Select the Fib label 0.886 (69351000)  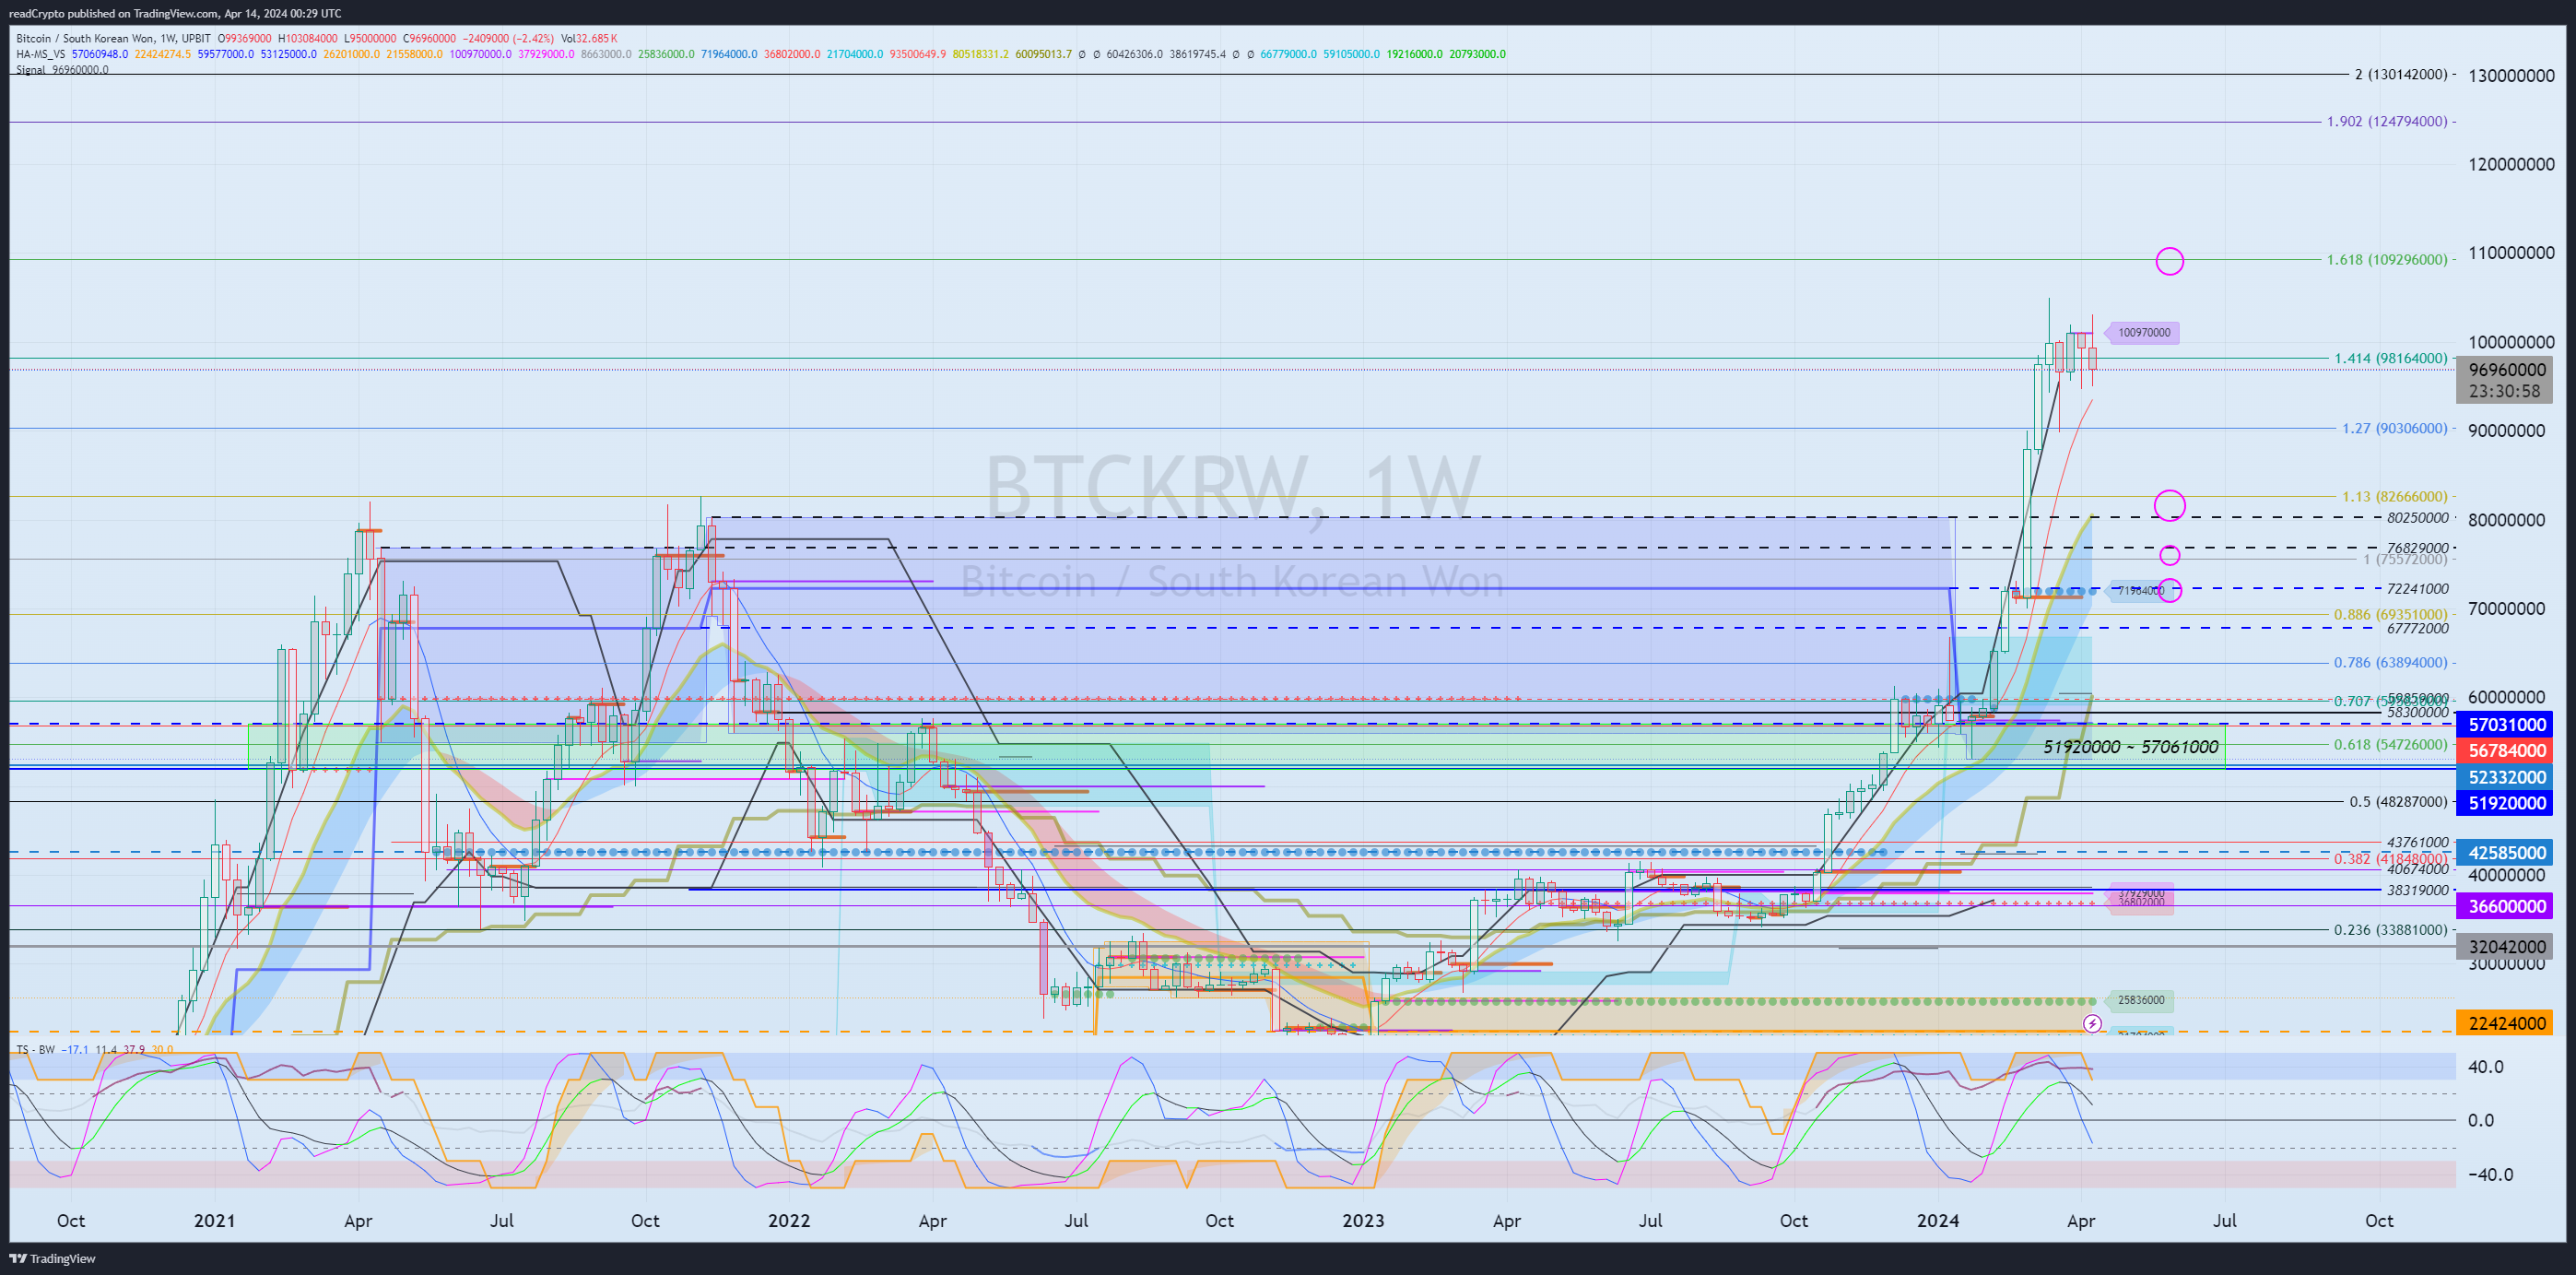[x=2391, y=614]
